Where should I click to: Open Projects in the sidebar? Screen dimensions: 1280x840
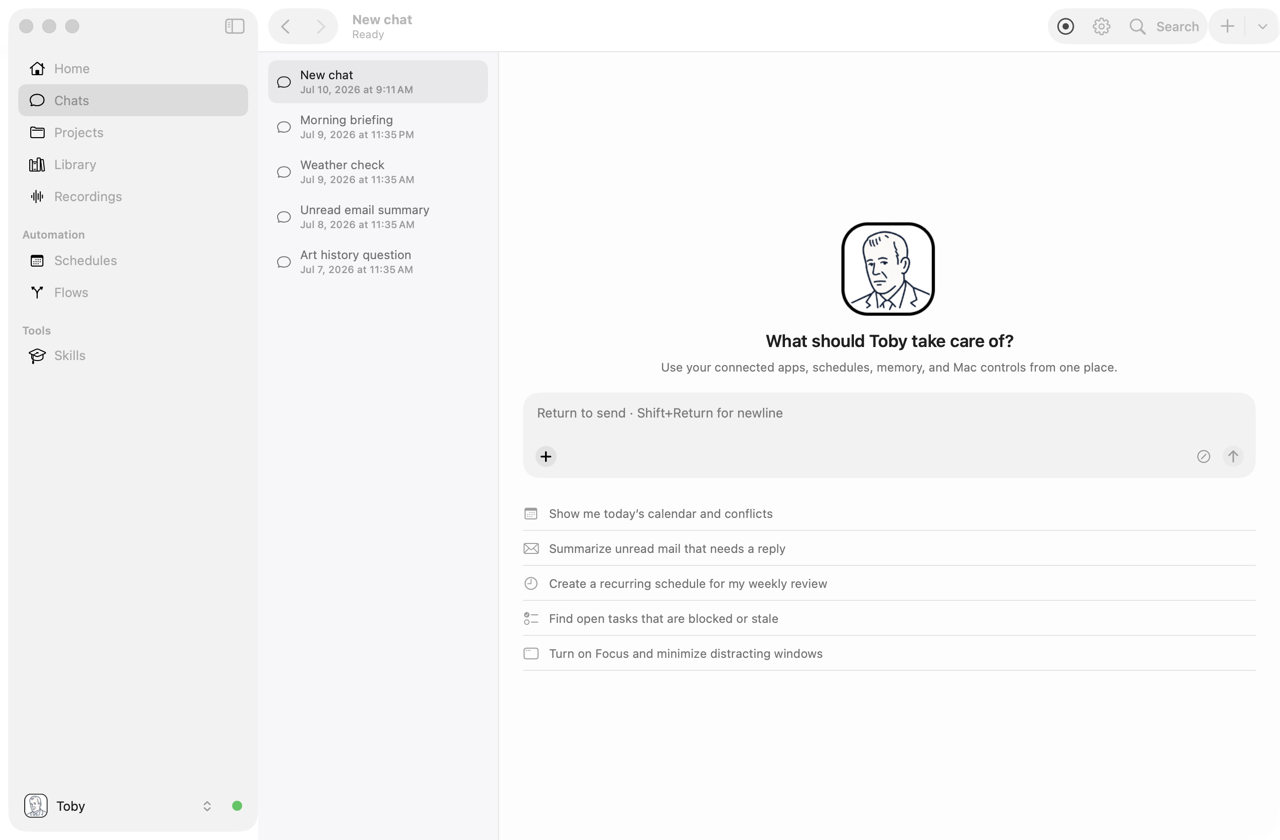pos(133,132)
